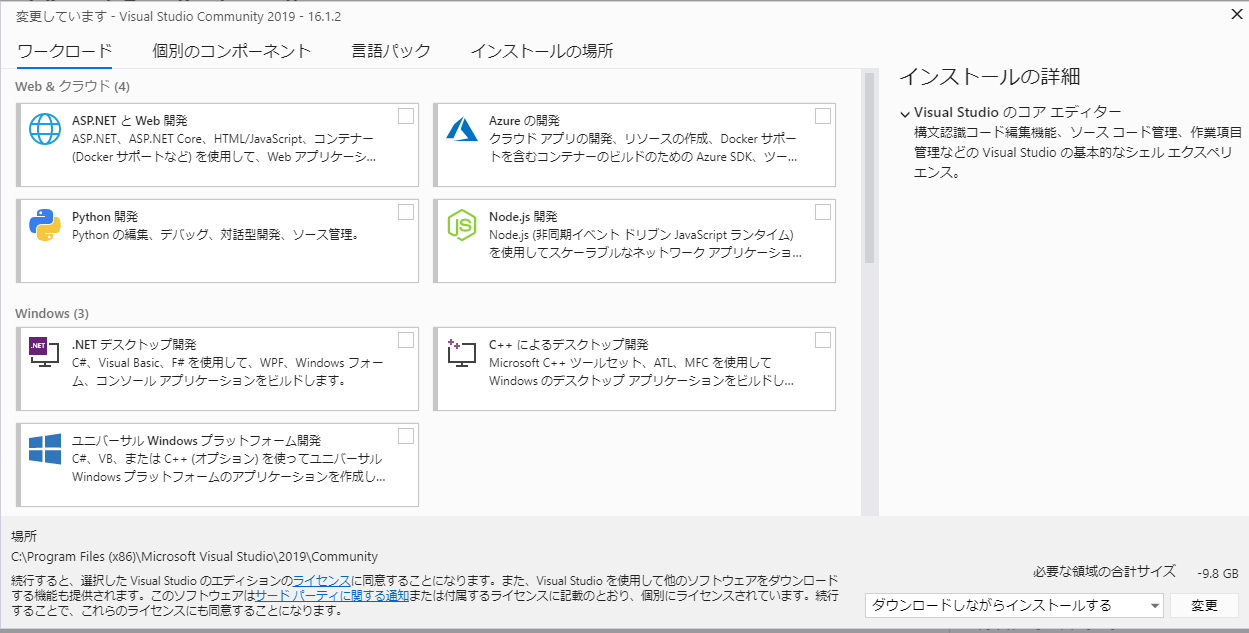Click the Azure development logo icon
The height and width of the screenshot is (633, 1249).
coord(462,128)
